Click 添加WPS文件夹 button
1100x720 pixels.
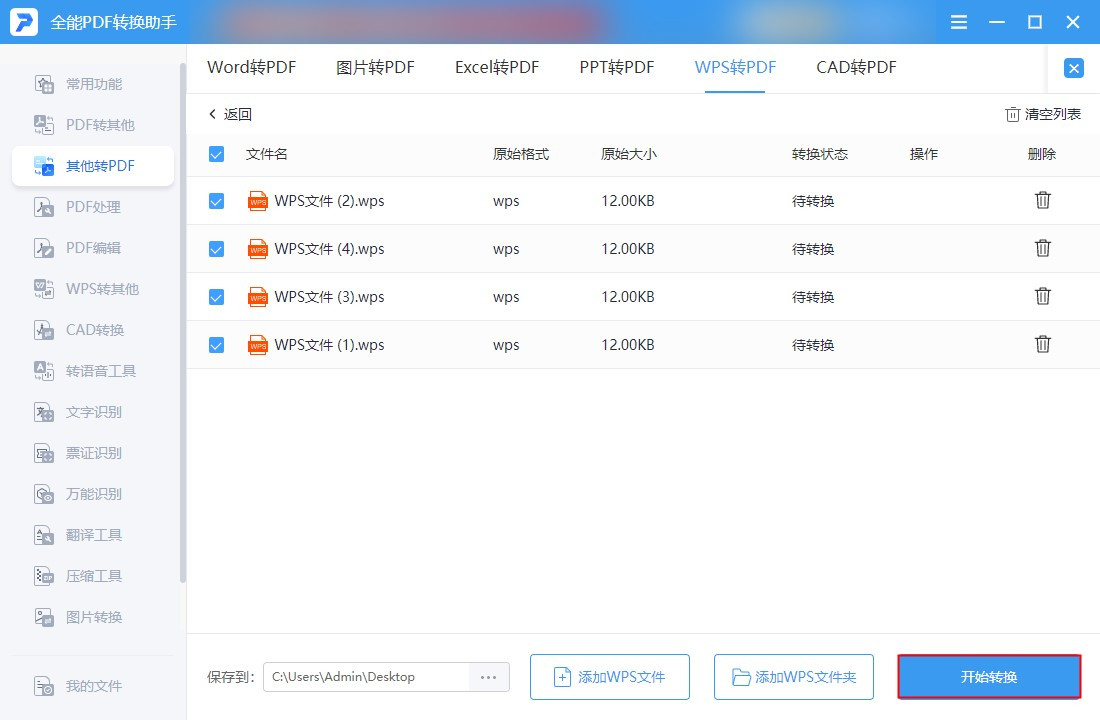point(793,677)
